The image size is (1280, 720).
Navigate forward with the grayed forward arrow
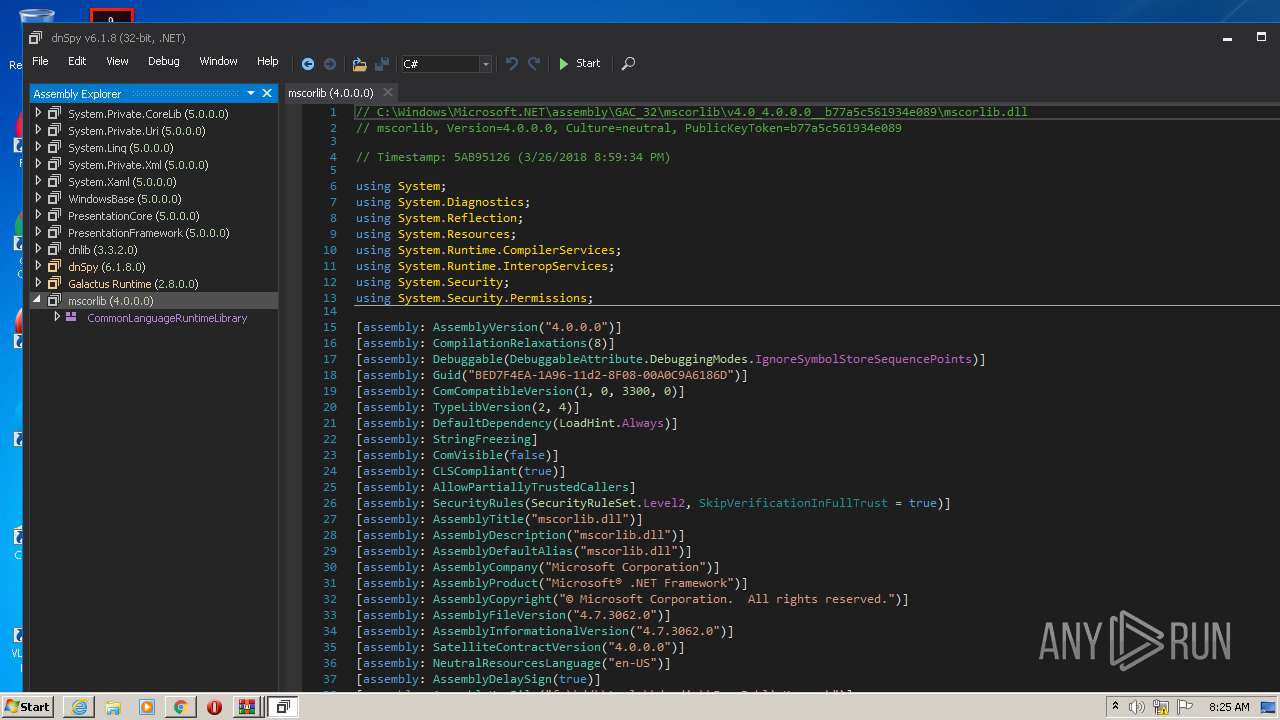(x=330, y=63)
